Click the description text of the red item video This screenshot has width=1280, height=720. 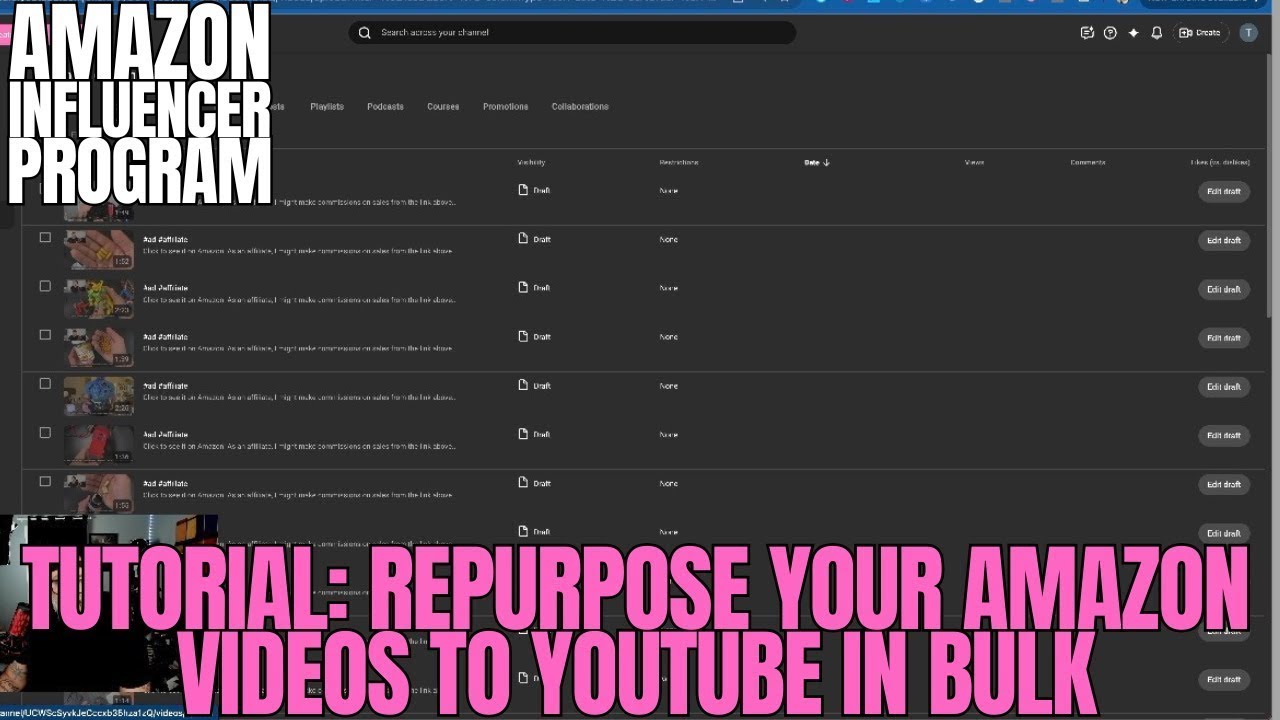(x=298, y=446)
